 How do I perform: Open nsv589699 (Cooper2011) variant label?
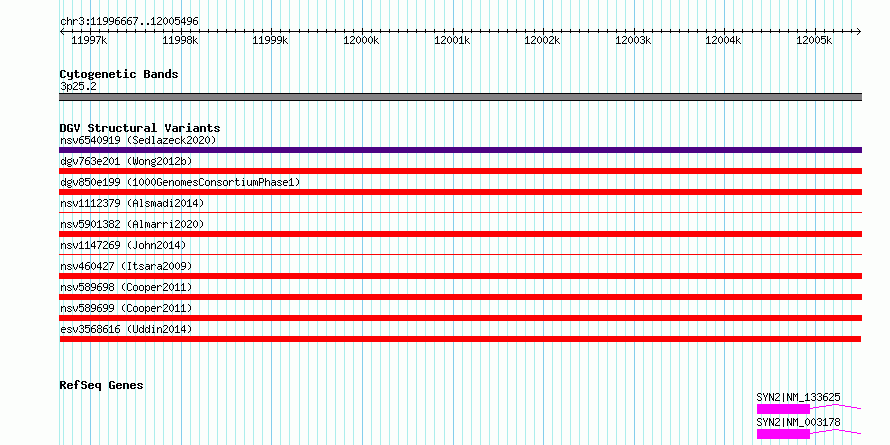pos(126,308)
